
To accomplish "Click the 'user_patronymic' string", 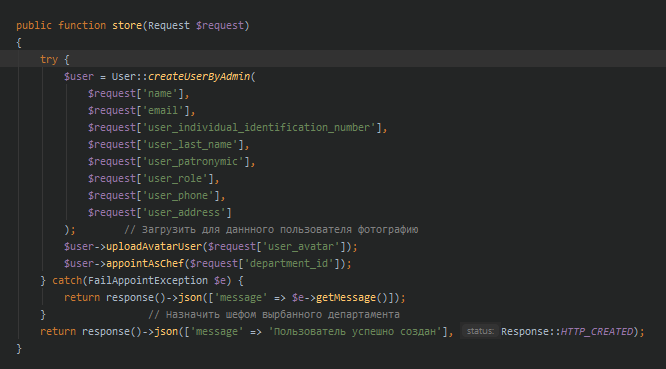I will coord(193,161).
